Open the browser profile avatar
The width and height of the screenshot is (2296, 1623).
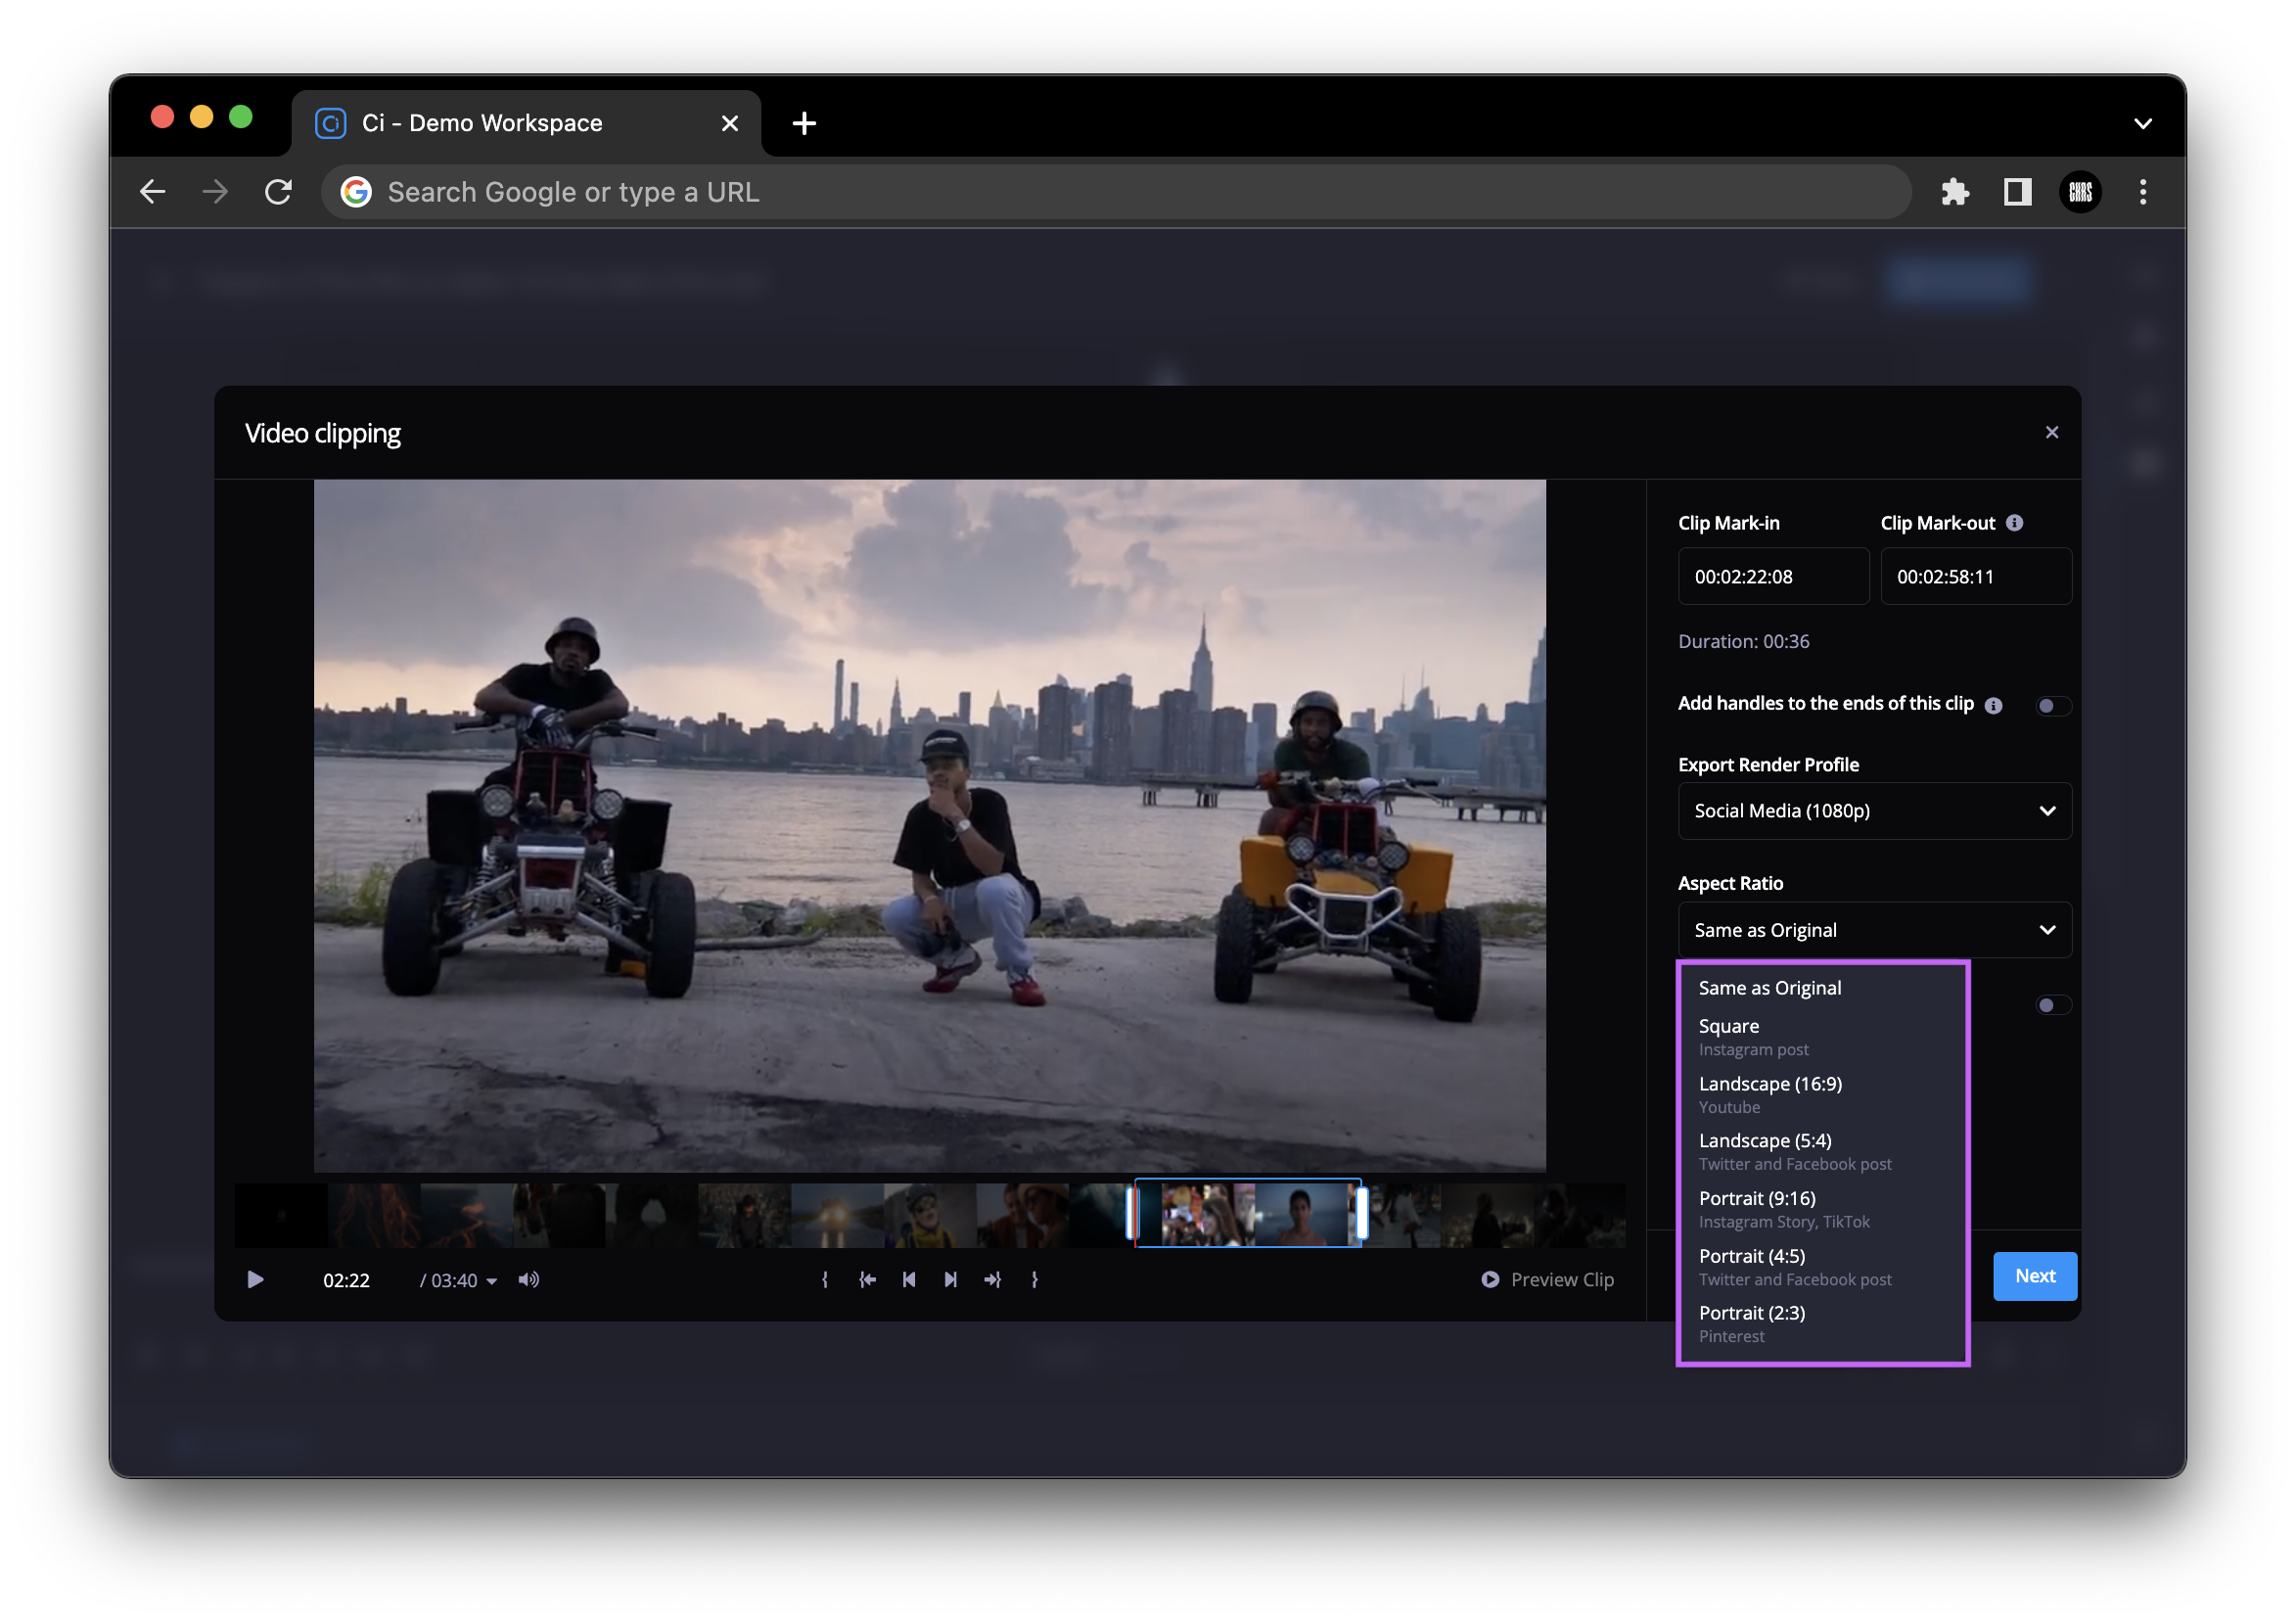2080,191
